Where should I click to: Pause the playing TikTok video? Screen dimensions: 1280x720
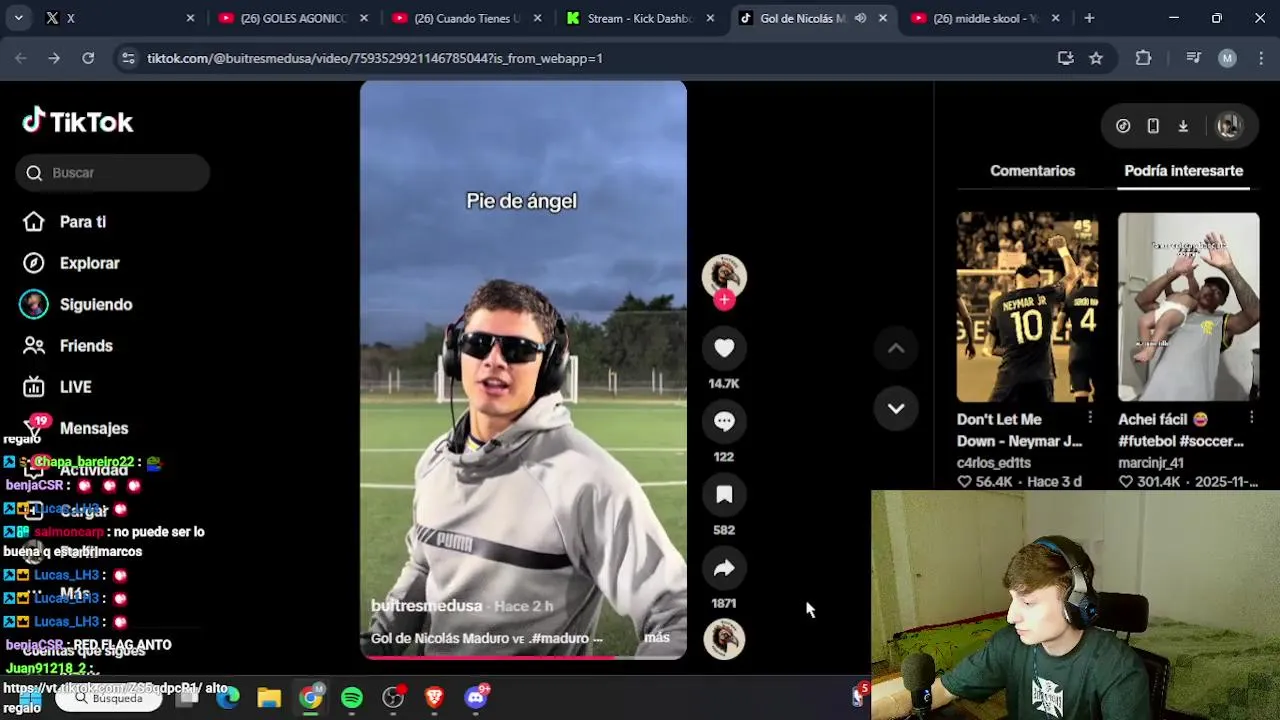coord(523,370)
